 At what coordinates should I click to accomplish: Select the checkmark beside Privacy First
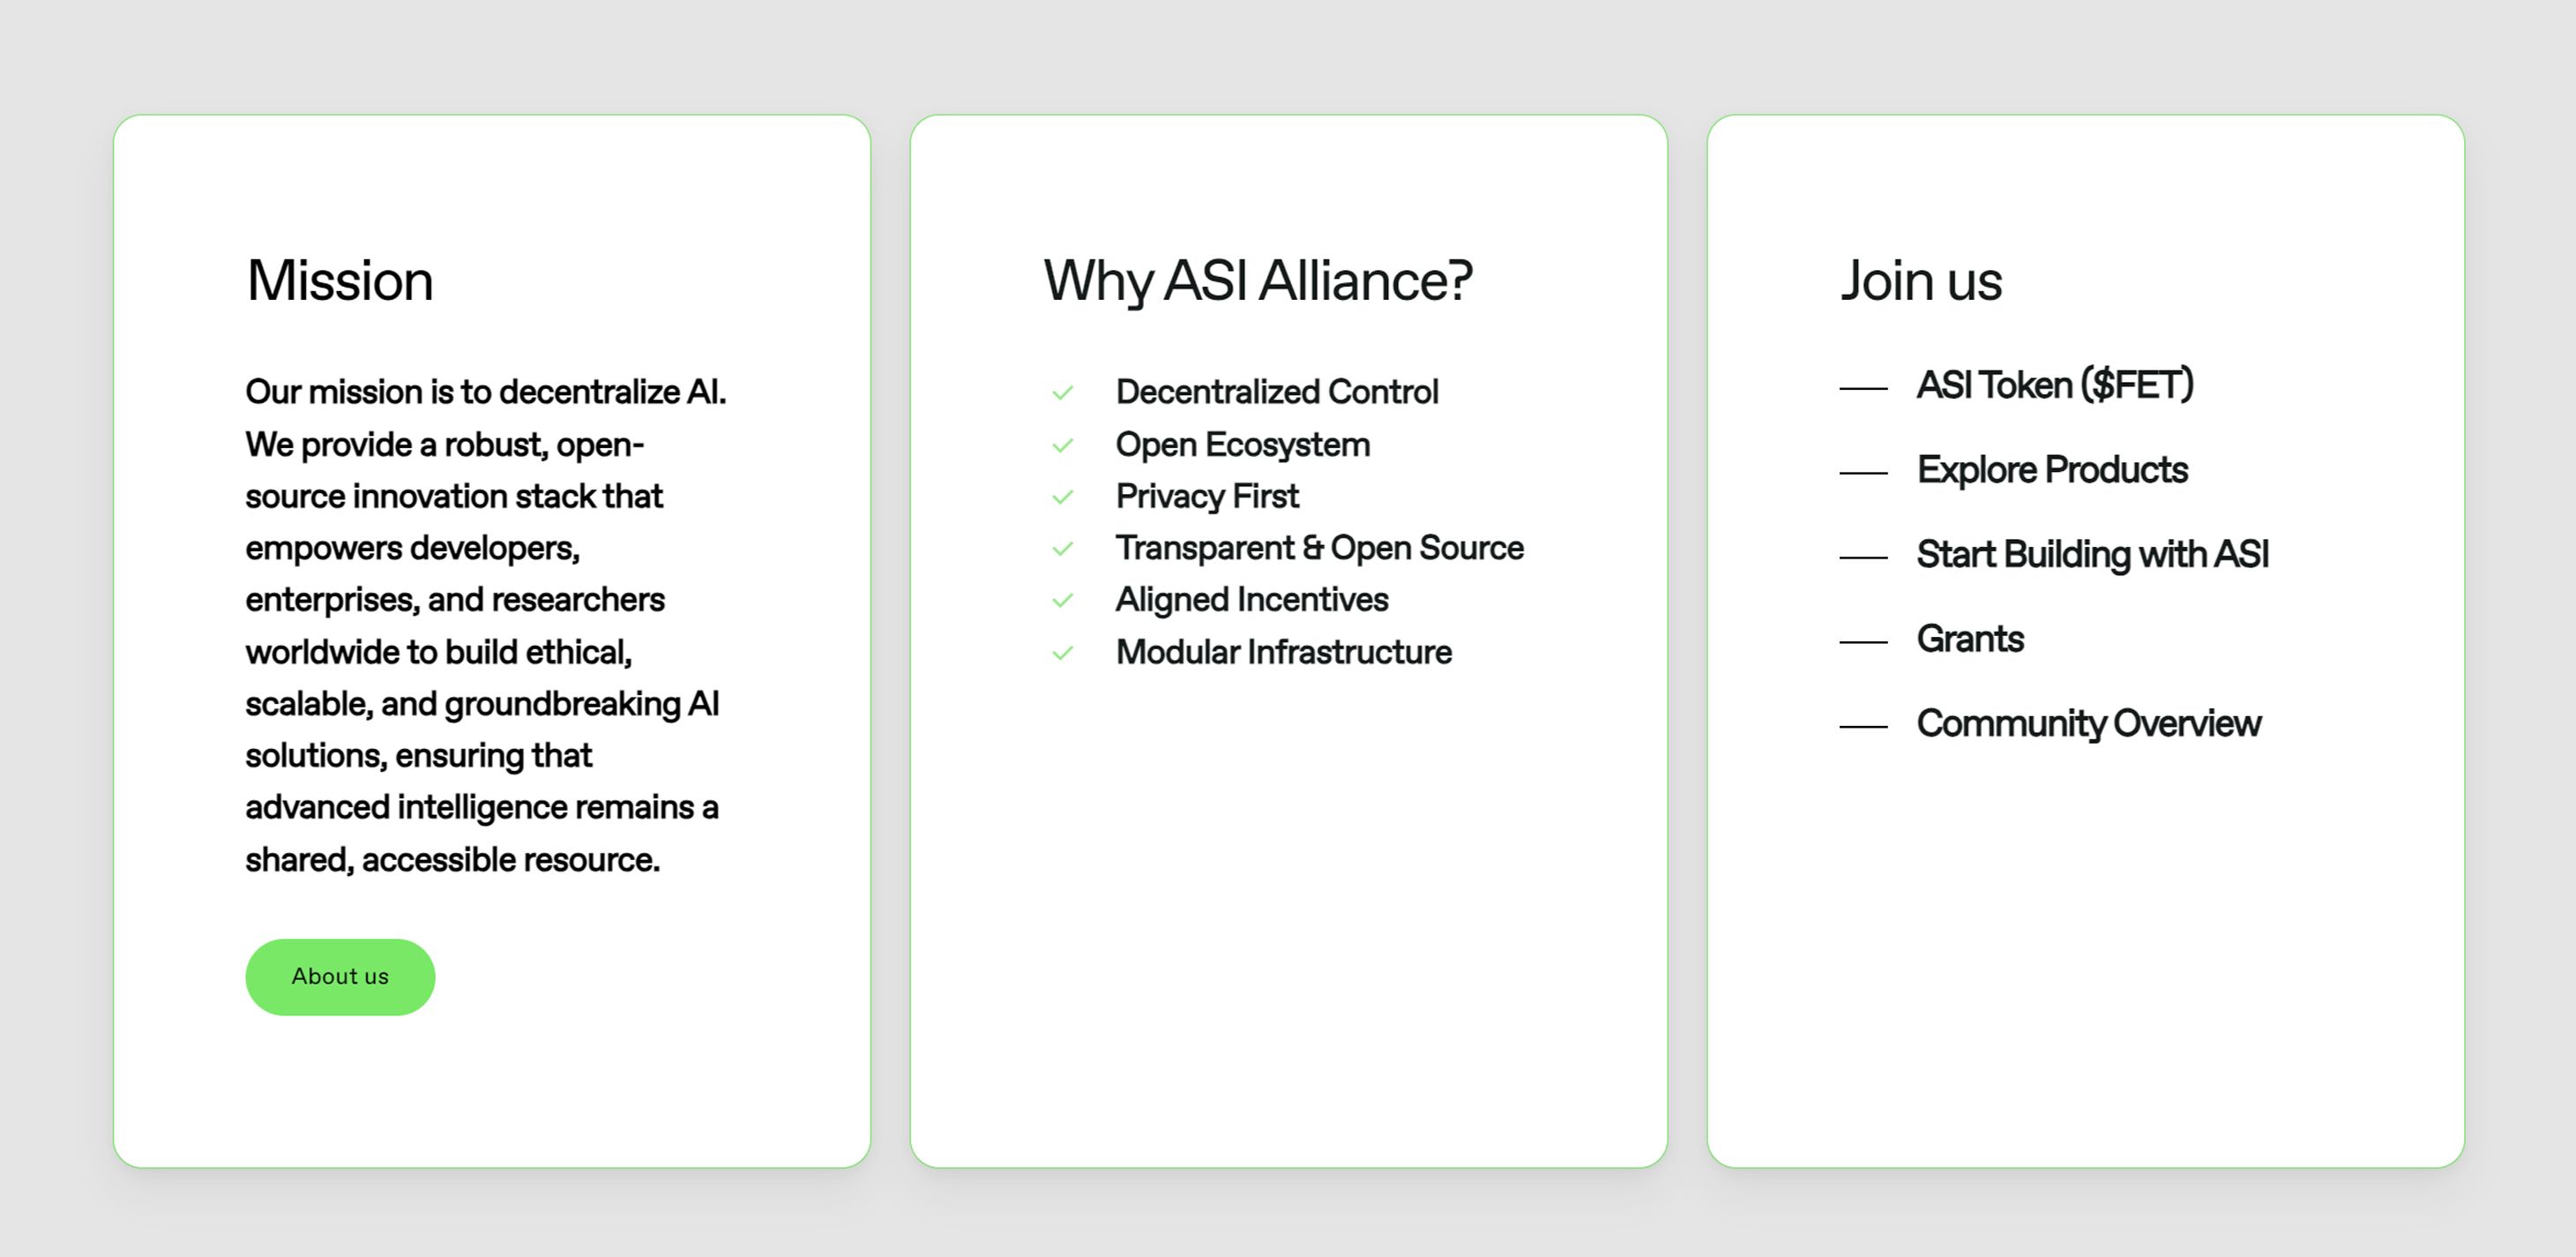click(x=1062, y=497)
